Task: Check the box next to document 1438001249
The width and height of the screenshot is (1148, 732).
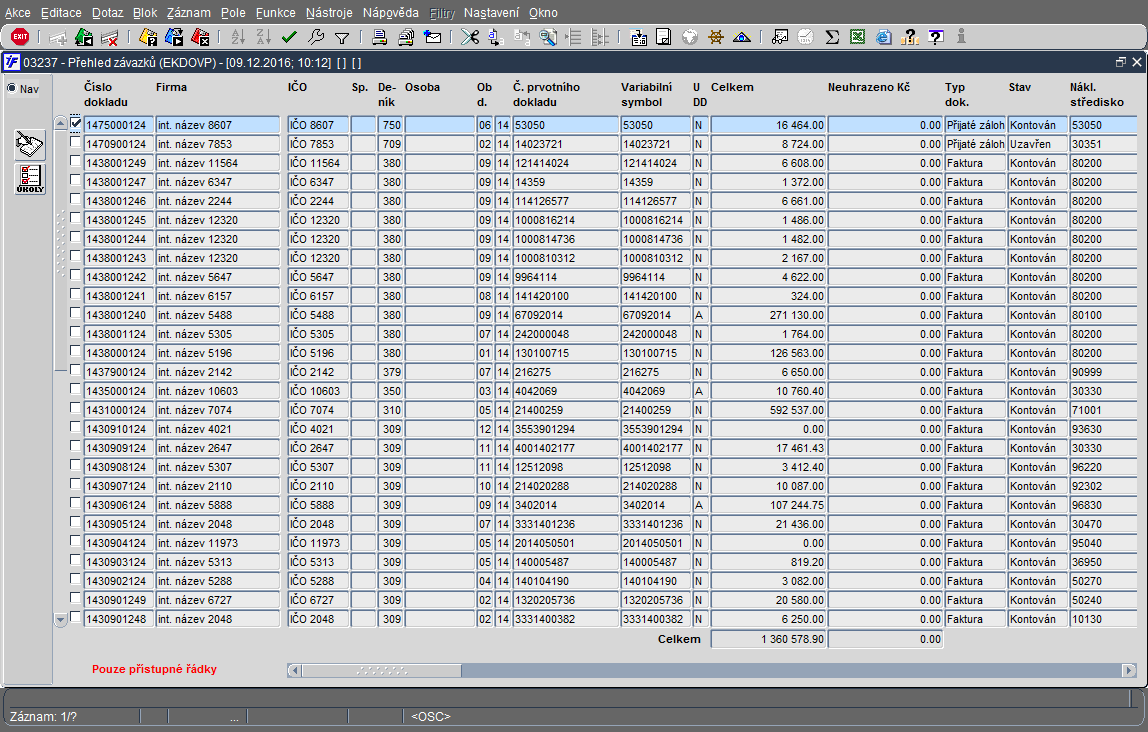Action: coord(76,162)
